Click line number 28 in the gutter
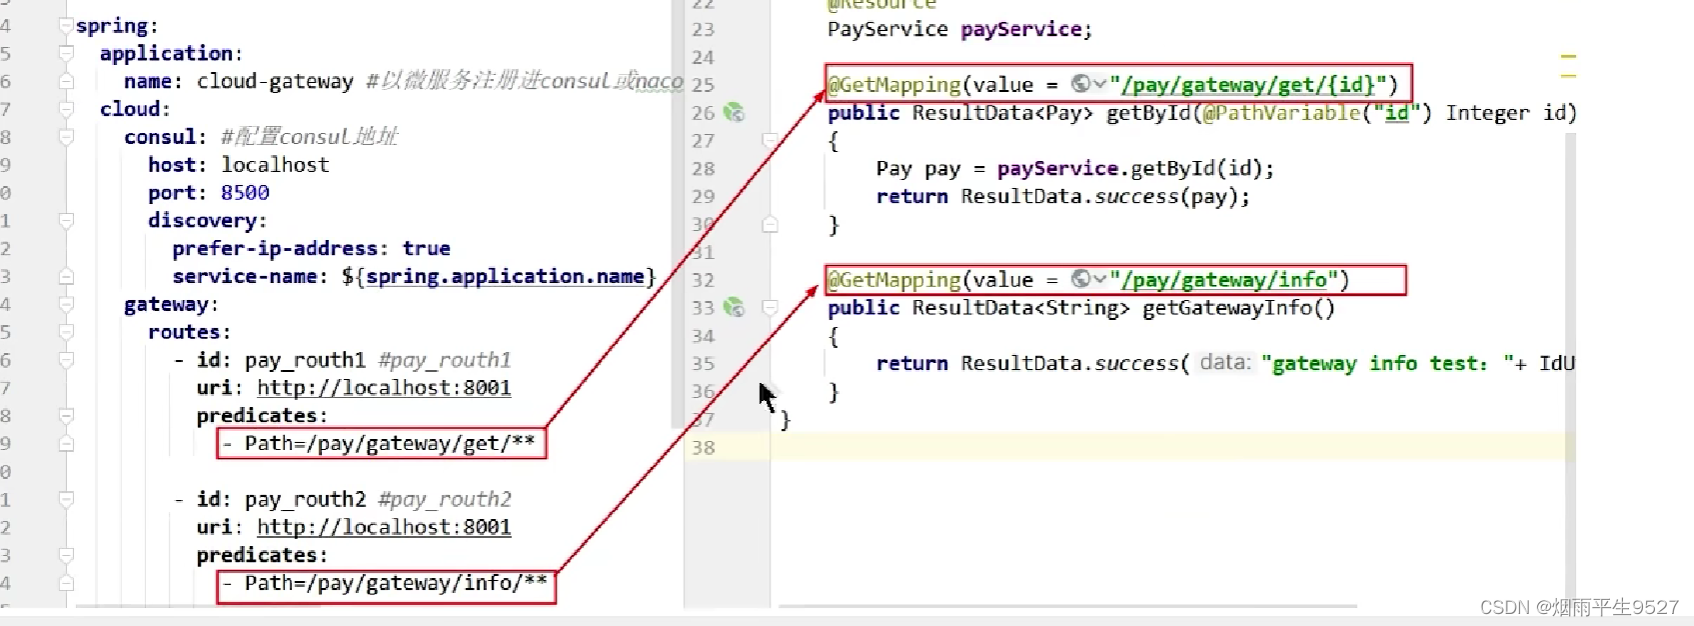Image resolution: width=1694 pixels, height=626 pixels. (x=704, y=169)
